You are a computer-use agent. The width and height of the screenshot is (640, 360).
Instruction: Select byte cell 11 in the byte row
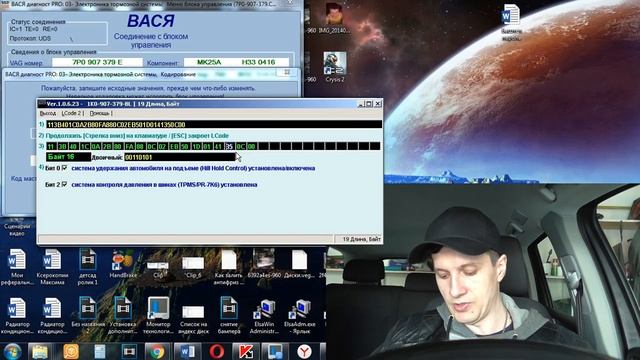pos(51,146)
